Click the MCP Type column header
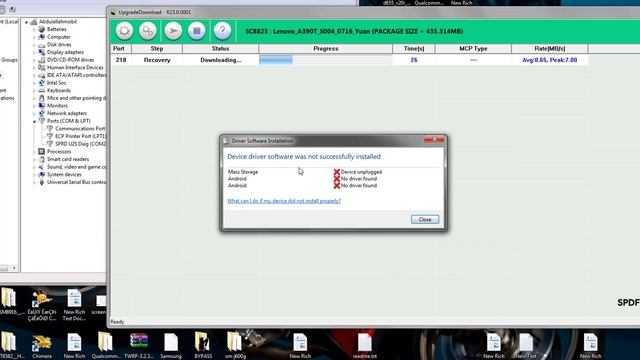Image resolution: width=640 pixels, height=360 pixels. click(x=473, y=49)
